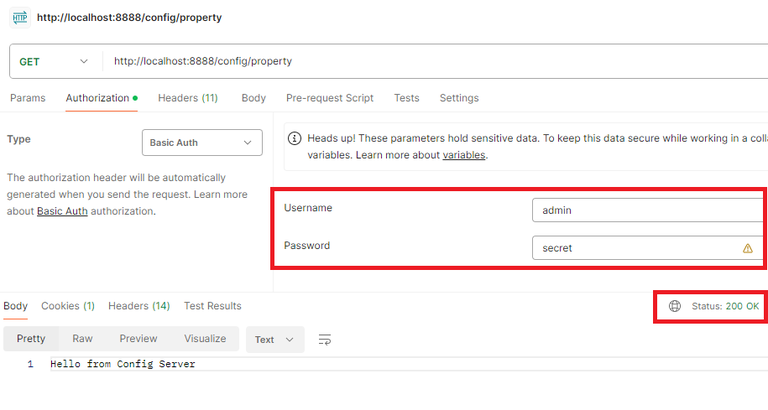This screenshot has height=410, width=768.
Task: Click the HTTP request icon beside the title
Action: [20, 17]
